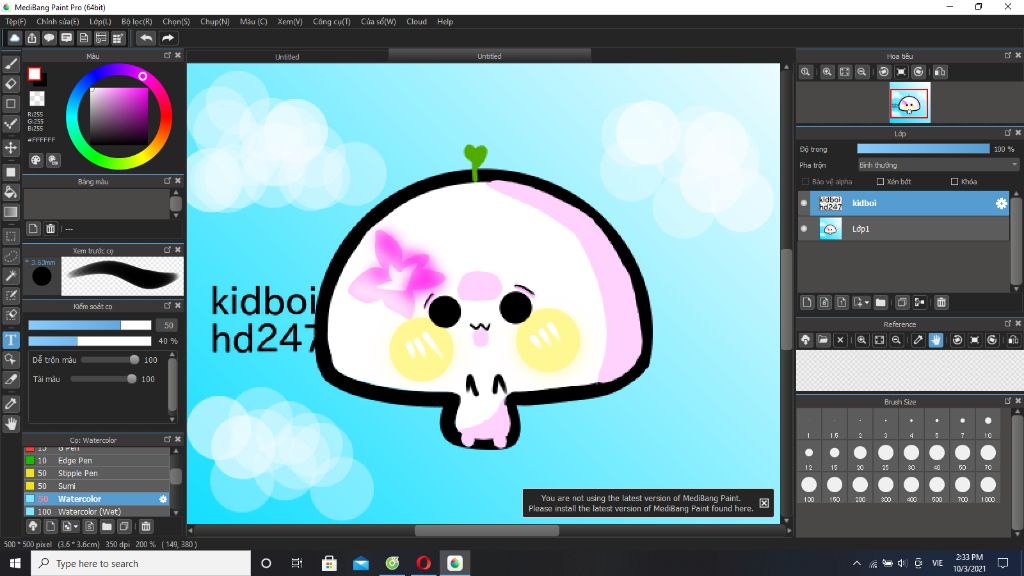Select the Sumi brush

[97, 486]
